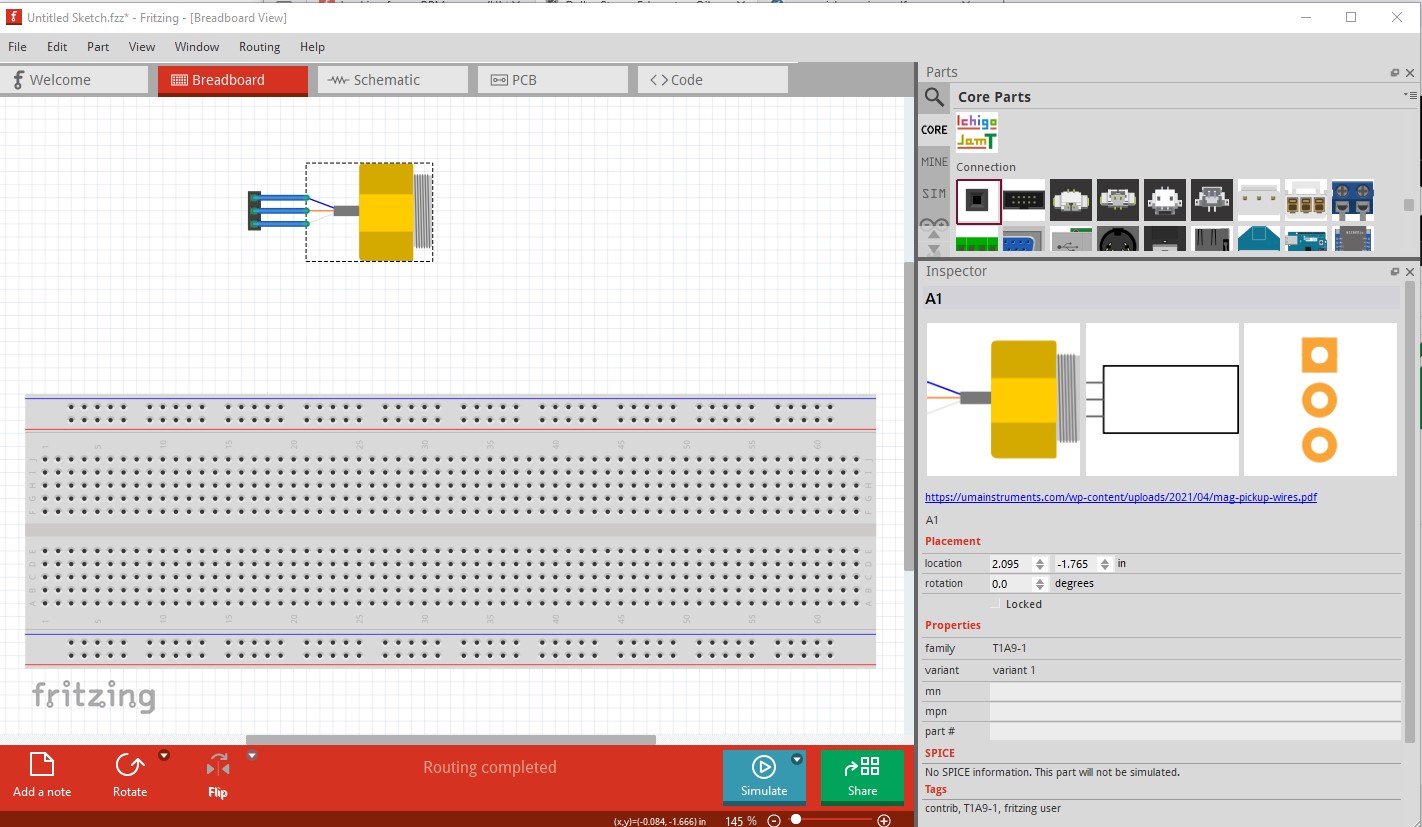Open the Routing menu
Viewport: 1422px width, 827px height.
(259, 47)
